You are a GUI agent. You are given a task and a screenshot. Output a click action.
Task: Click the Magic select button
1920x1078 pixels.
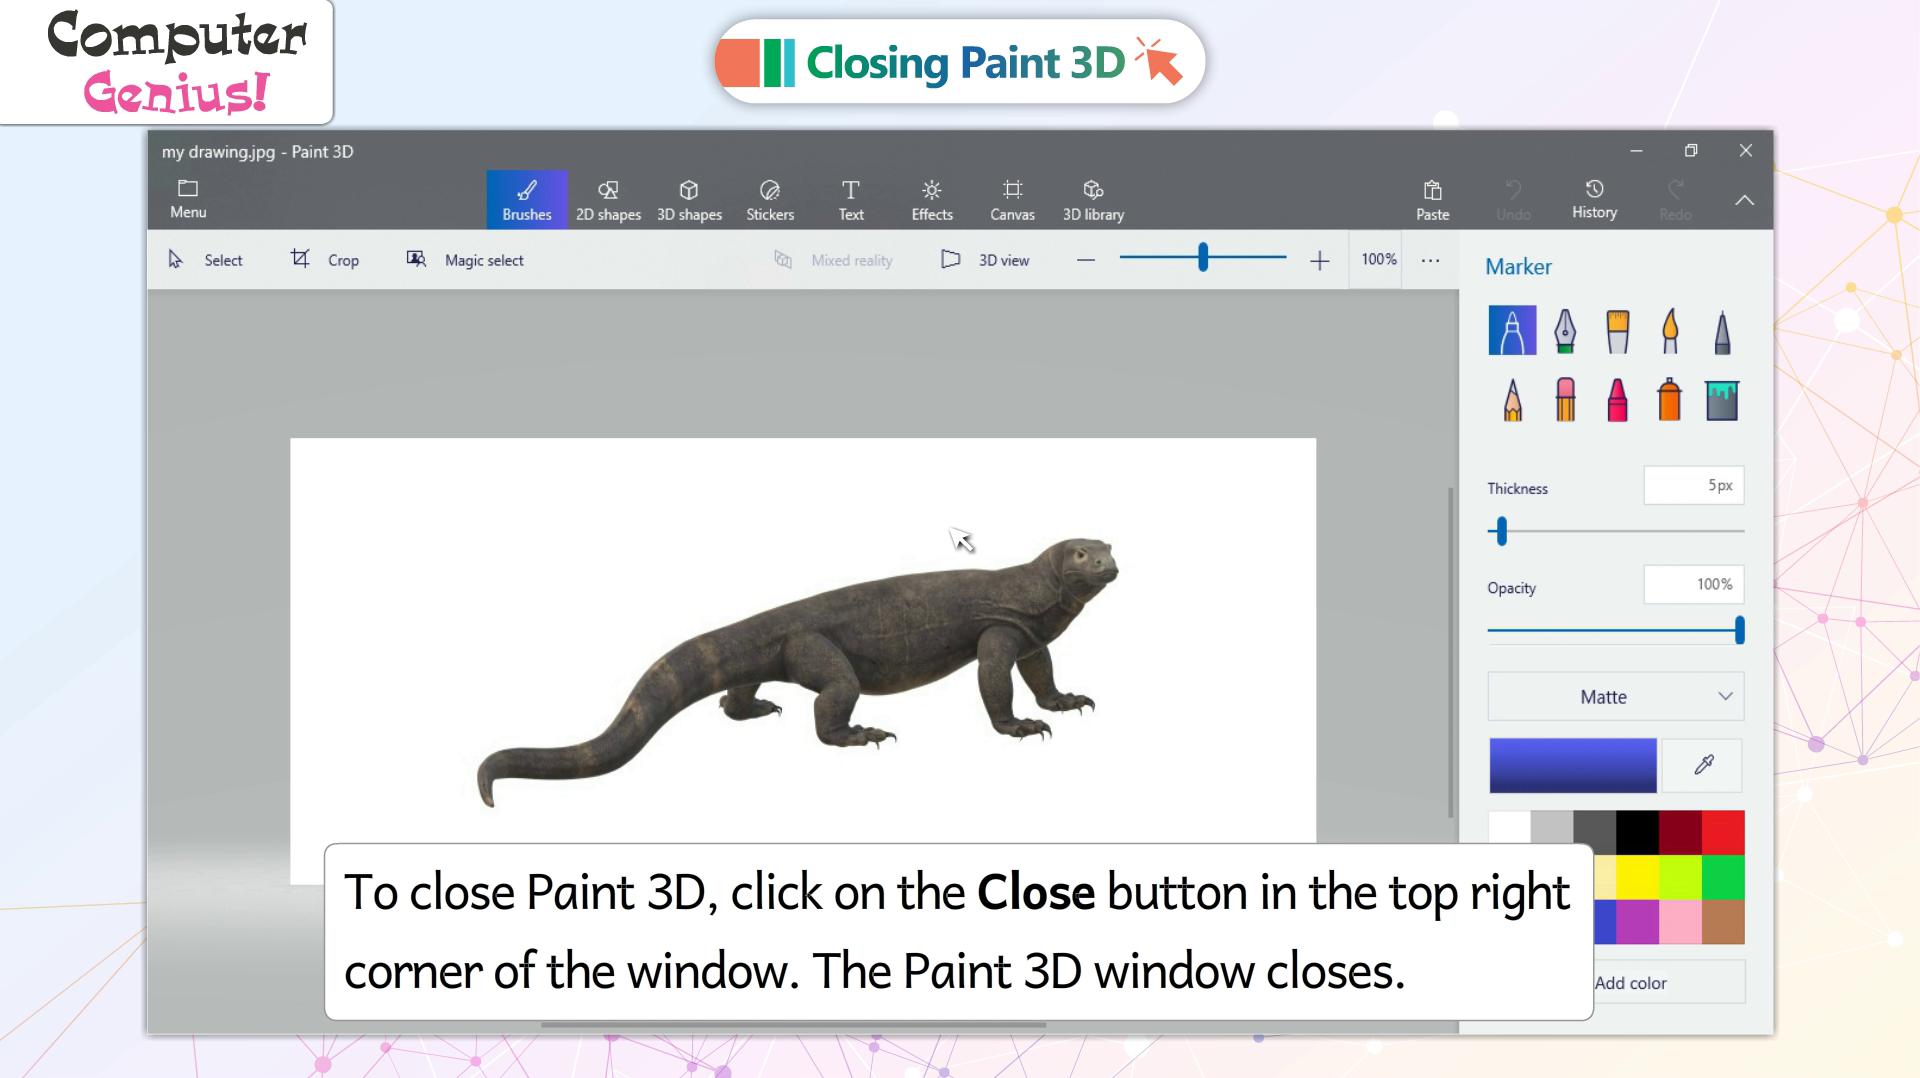[465, 260]
